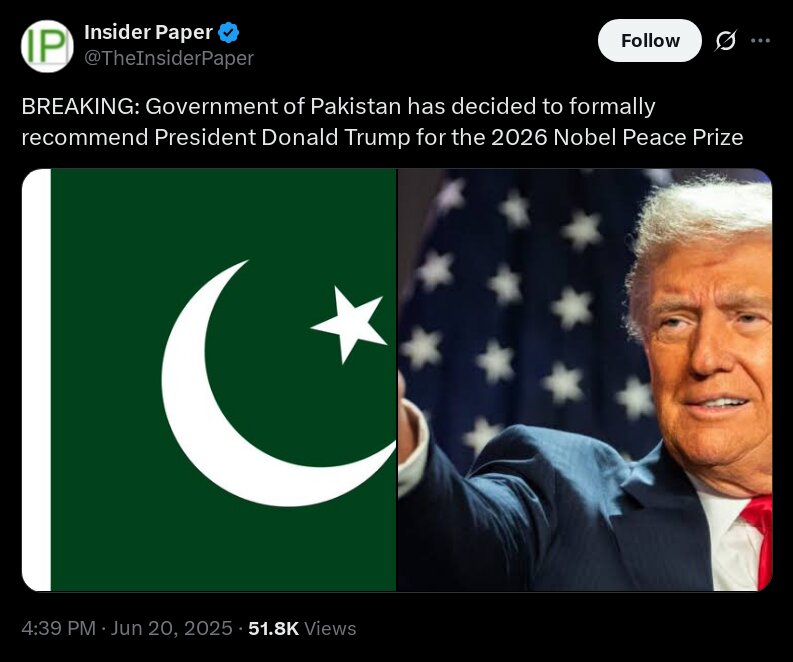Image resolution: width=793 pixels, height=662 pixels.
Task: Visit the @TheInsiderPaper handle link
Action: click(169, 58)
